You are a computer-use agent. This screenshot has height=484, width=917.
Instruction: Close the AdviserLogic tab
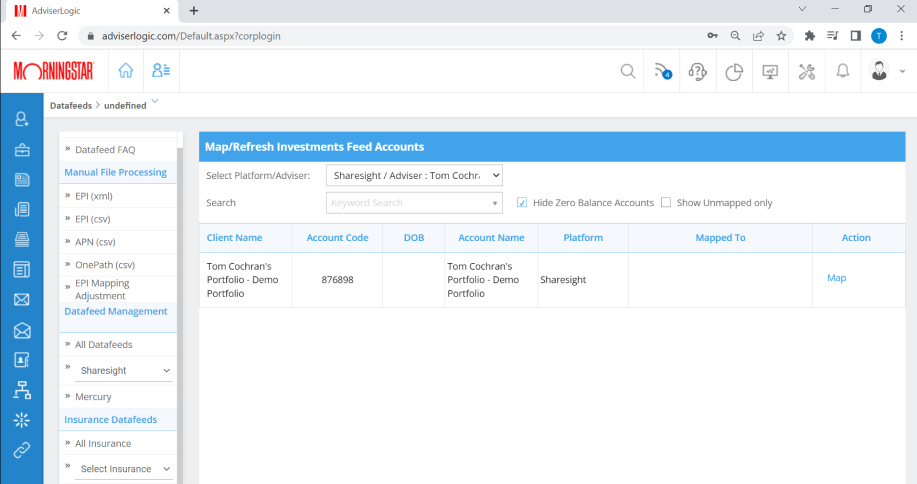tap(167, 11)
